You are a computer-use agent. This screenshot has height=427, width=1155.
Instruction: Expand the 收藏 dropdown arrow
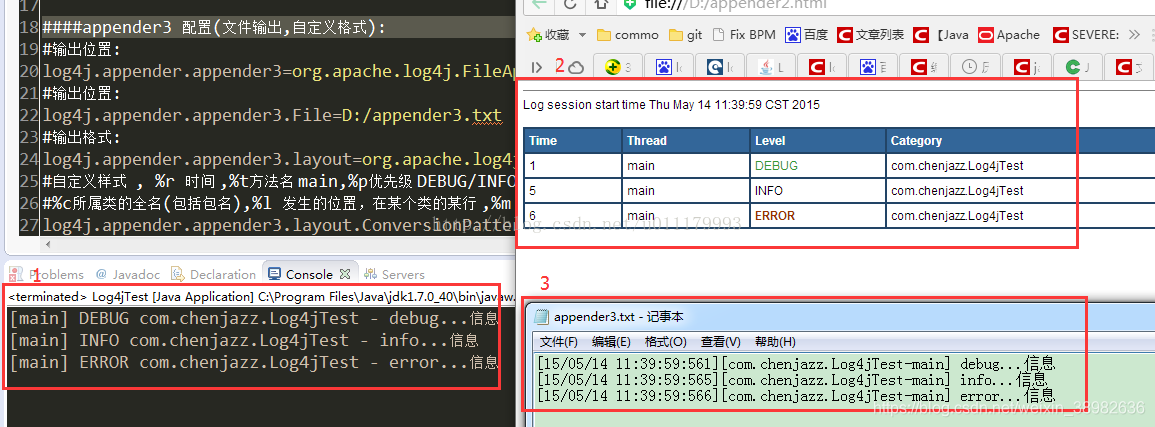(583, 35)
